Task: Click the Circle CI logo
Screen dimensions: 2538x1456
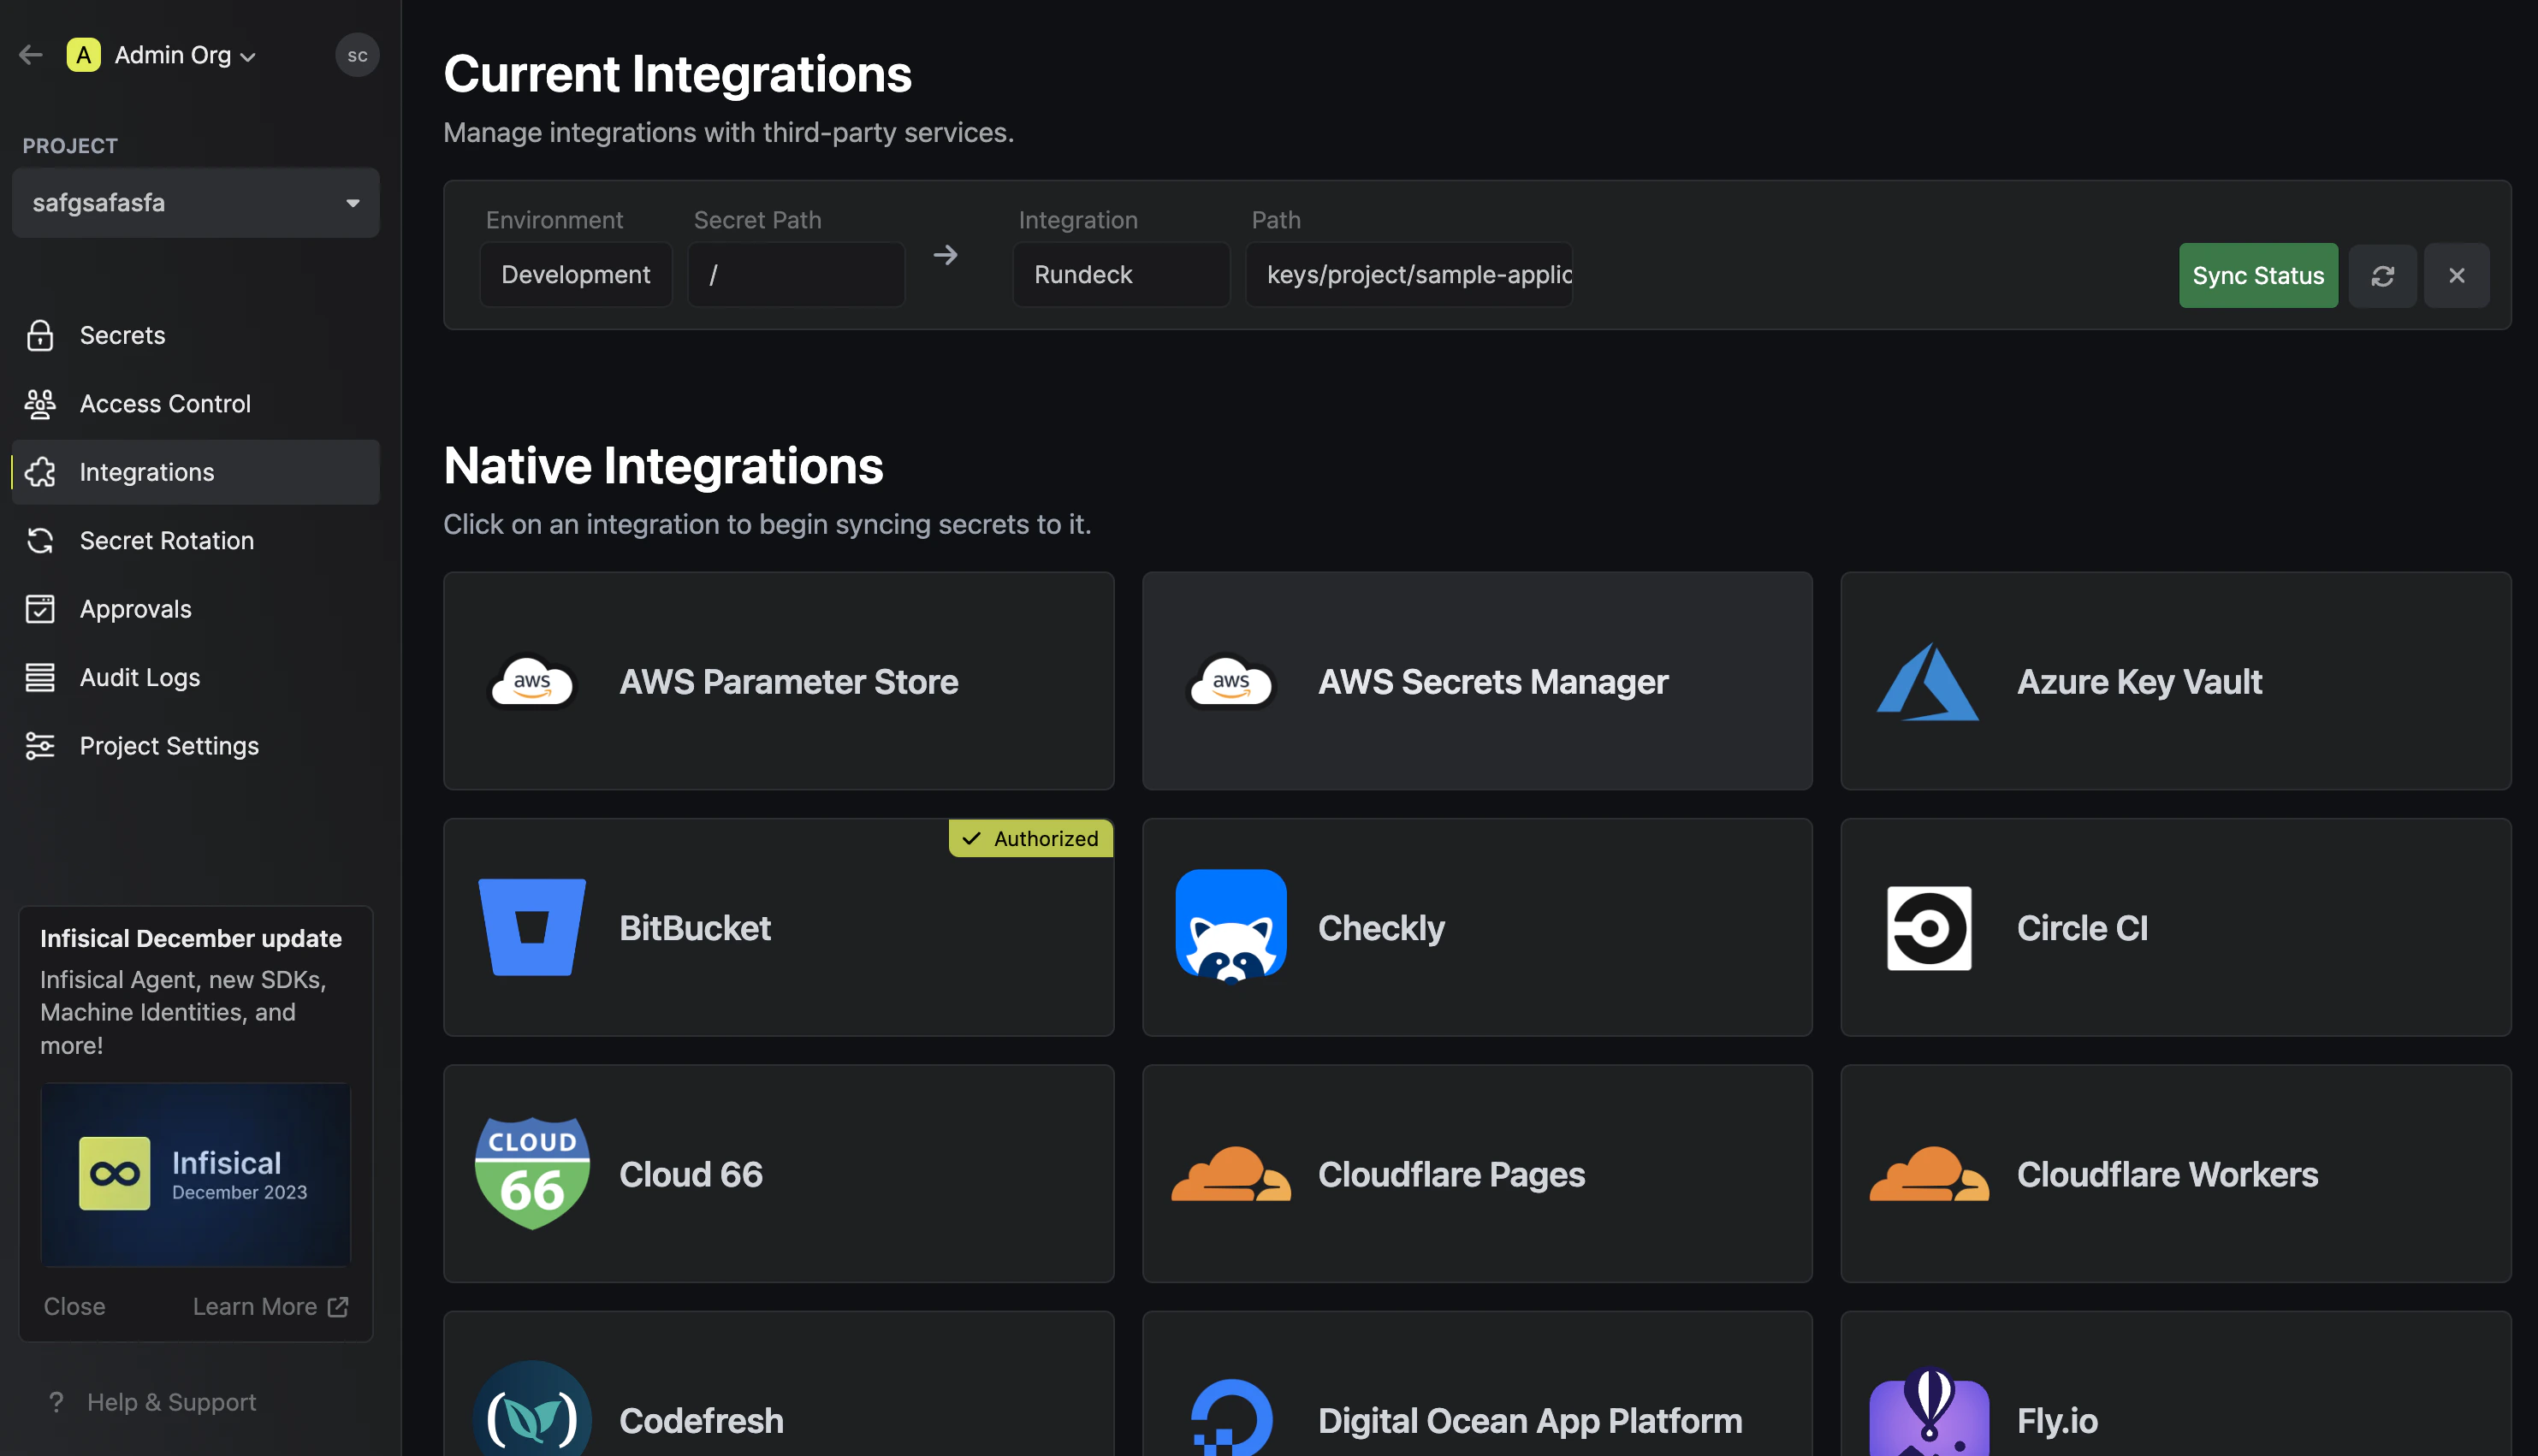Action: [1929, 928]
